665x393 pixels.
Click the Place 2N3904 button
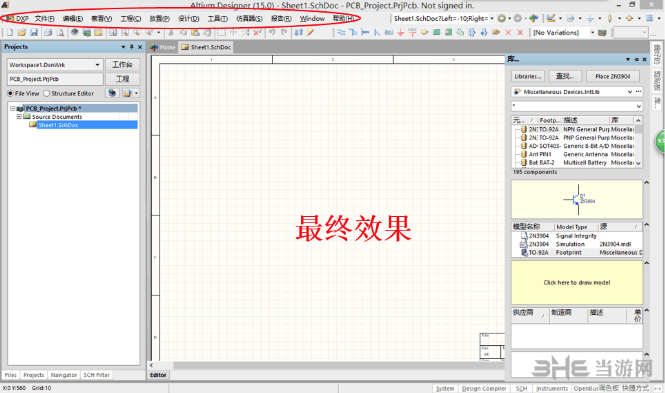click(612, 76)
